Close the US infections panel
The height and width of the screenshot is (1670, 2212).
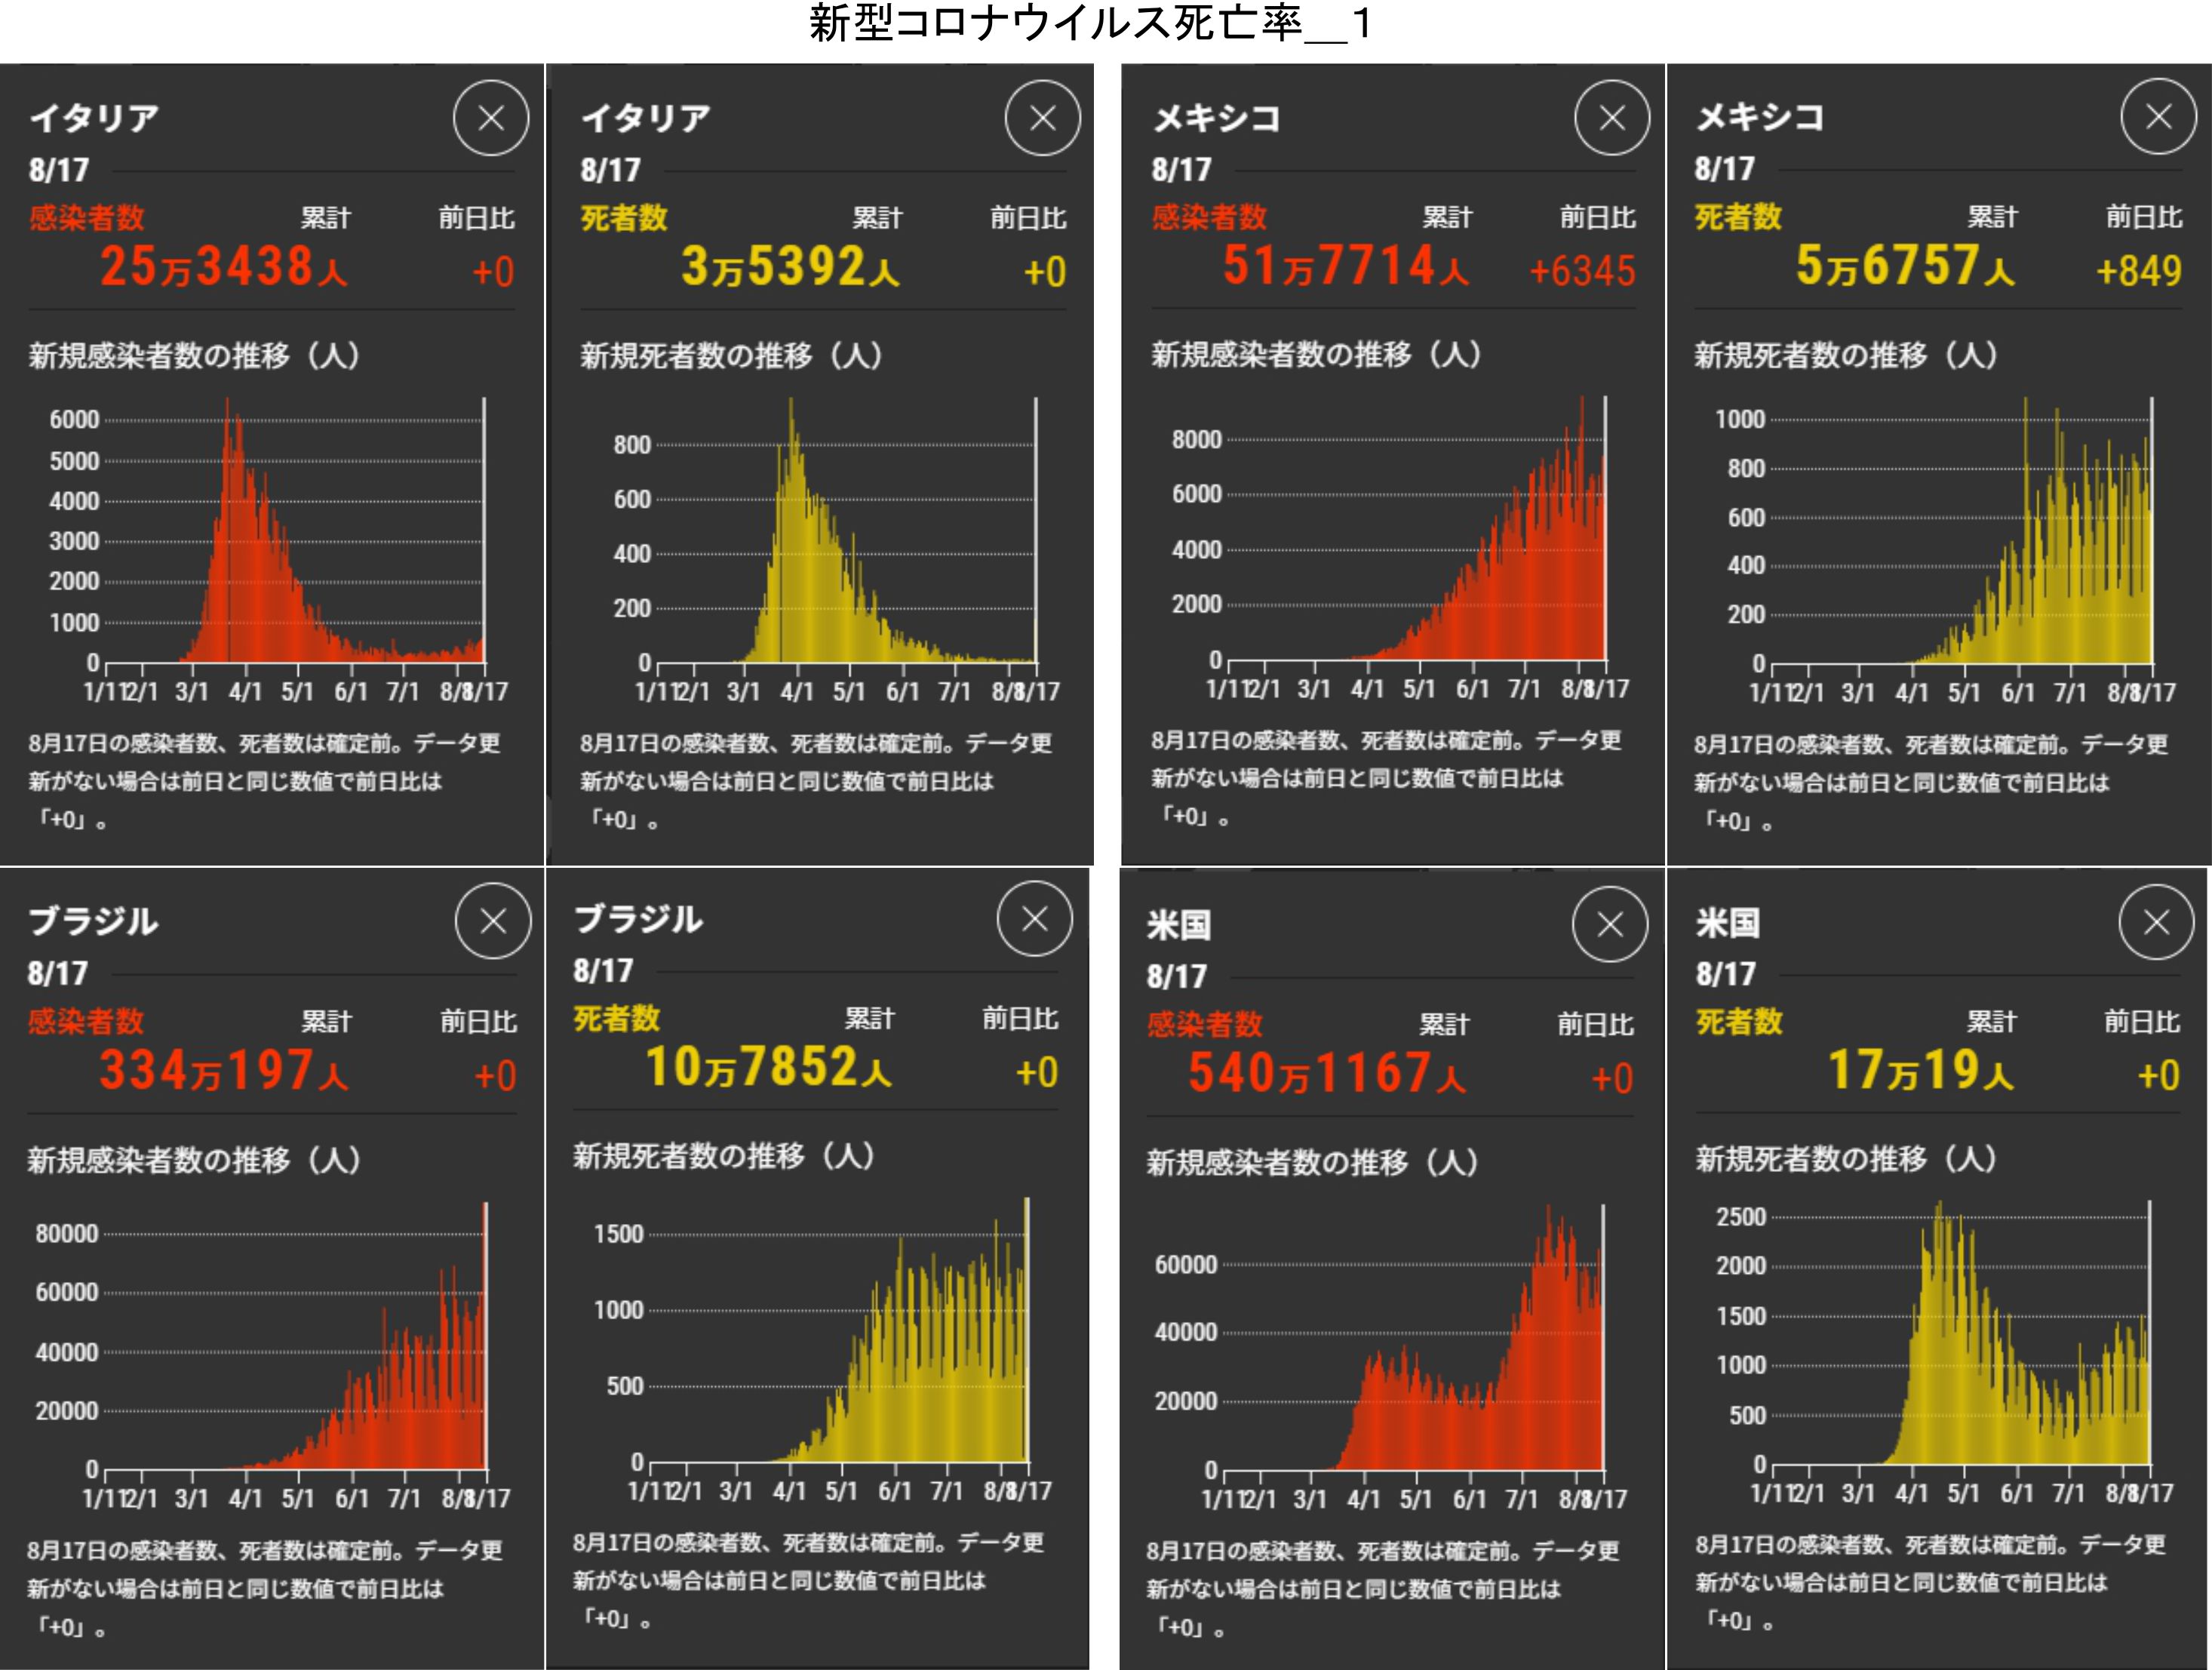tap(1609, 924)
